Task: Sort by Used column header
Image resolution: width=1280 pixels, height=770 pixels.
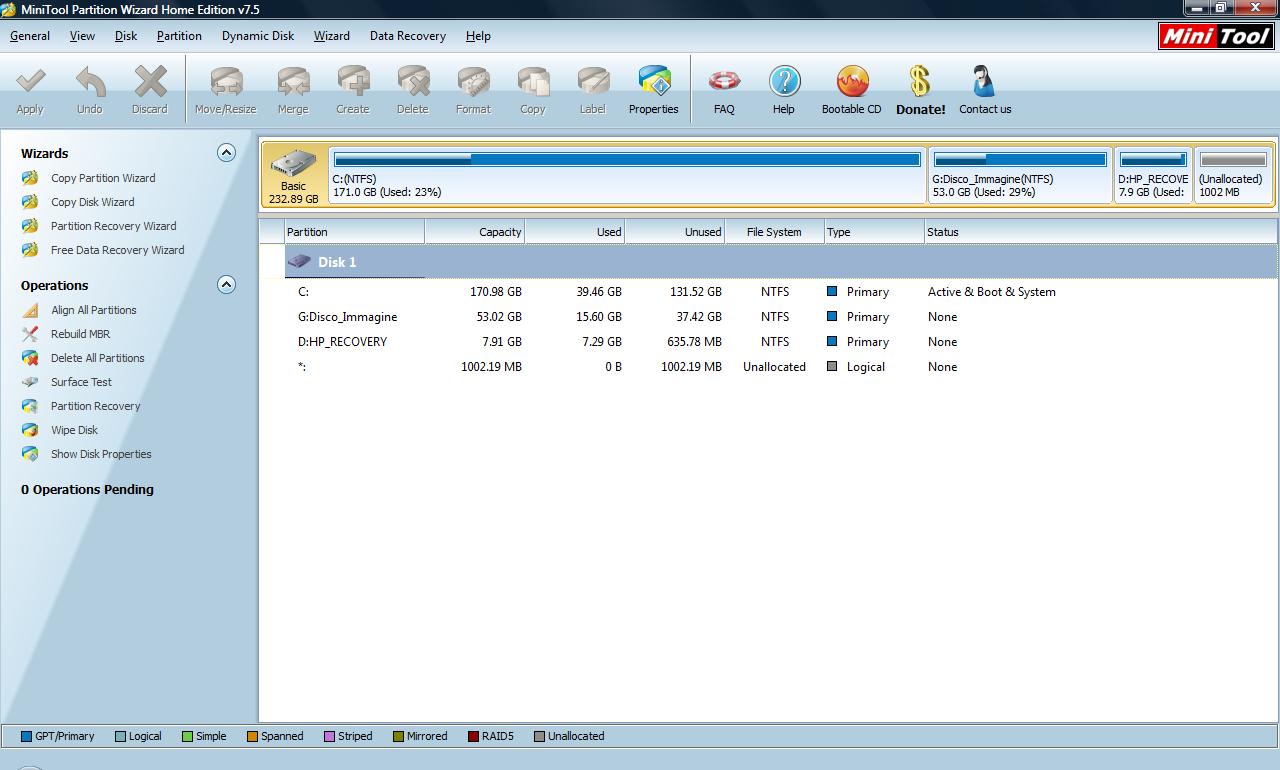Action: 575,232
